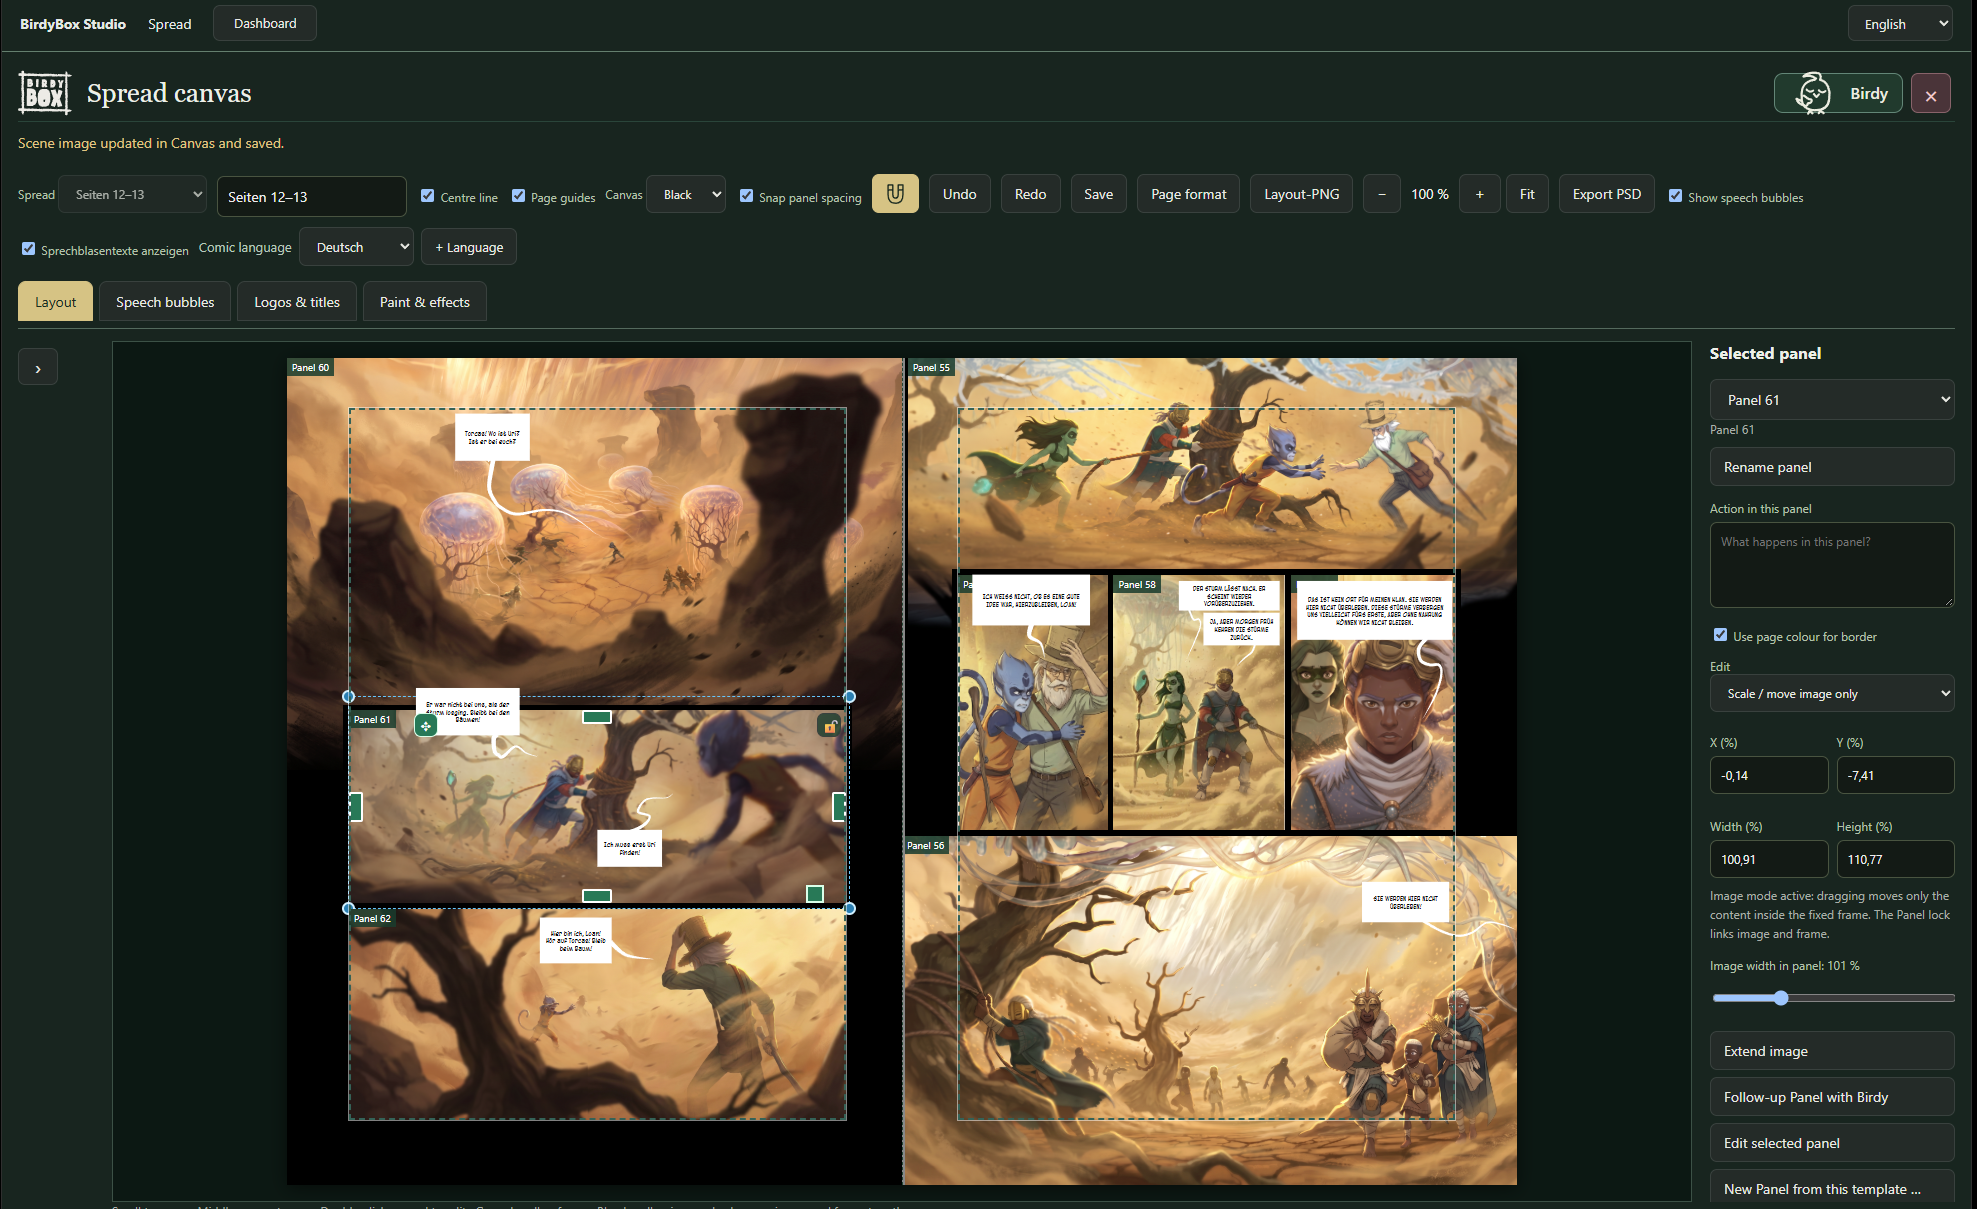Click the BirdyBox logo icon
The image size is (1977, 1209).
pyautogui.click(x=45, y=94)
